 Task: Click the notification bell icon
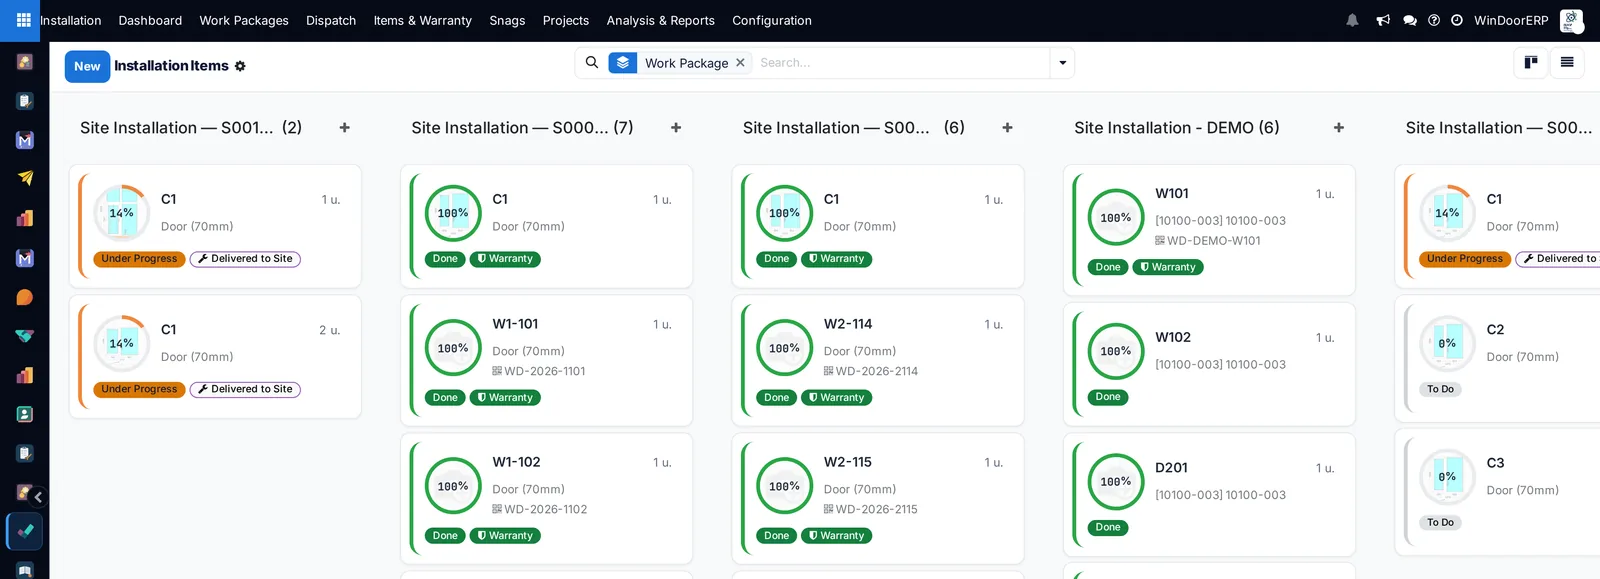coord(1352,20)
